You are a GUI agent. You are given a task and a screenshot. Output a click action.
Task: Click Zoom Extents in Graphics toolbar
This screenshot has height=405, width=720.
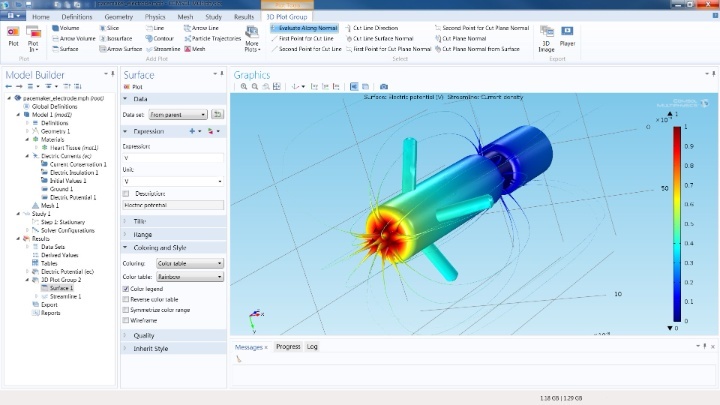(277, 86)
